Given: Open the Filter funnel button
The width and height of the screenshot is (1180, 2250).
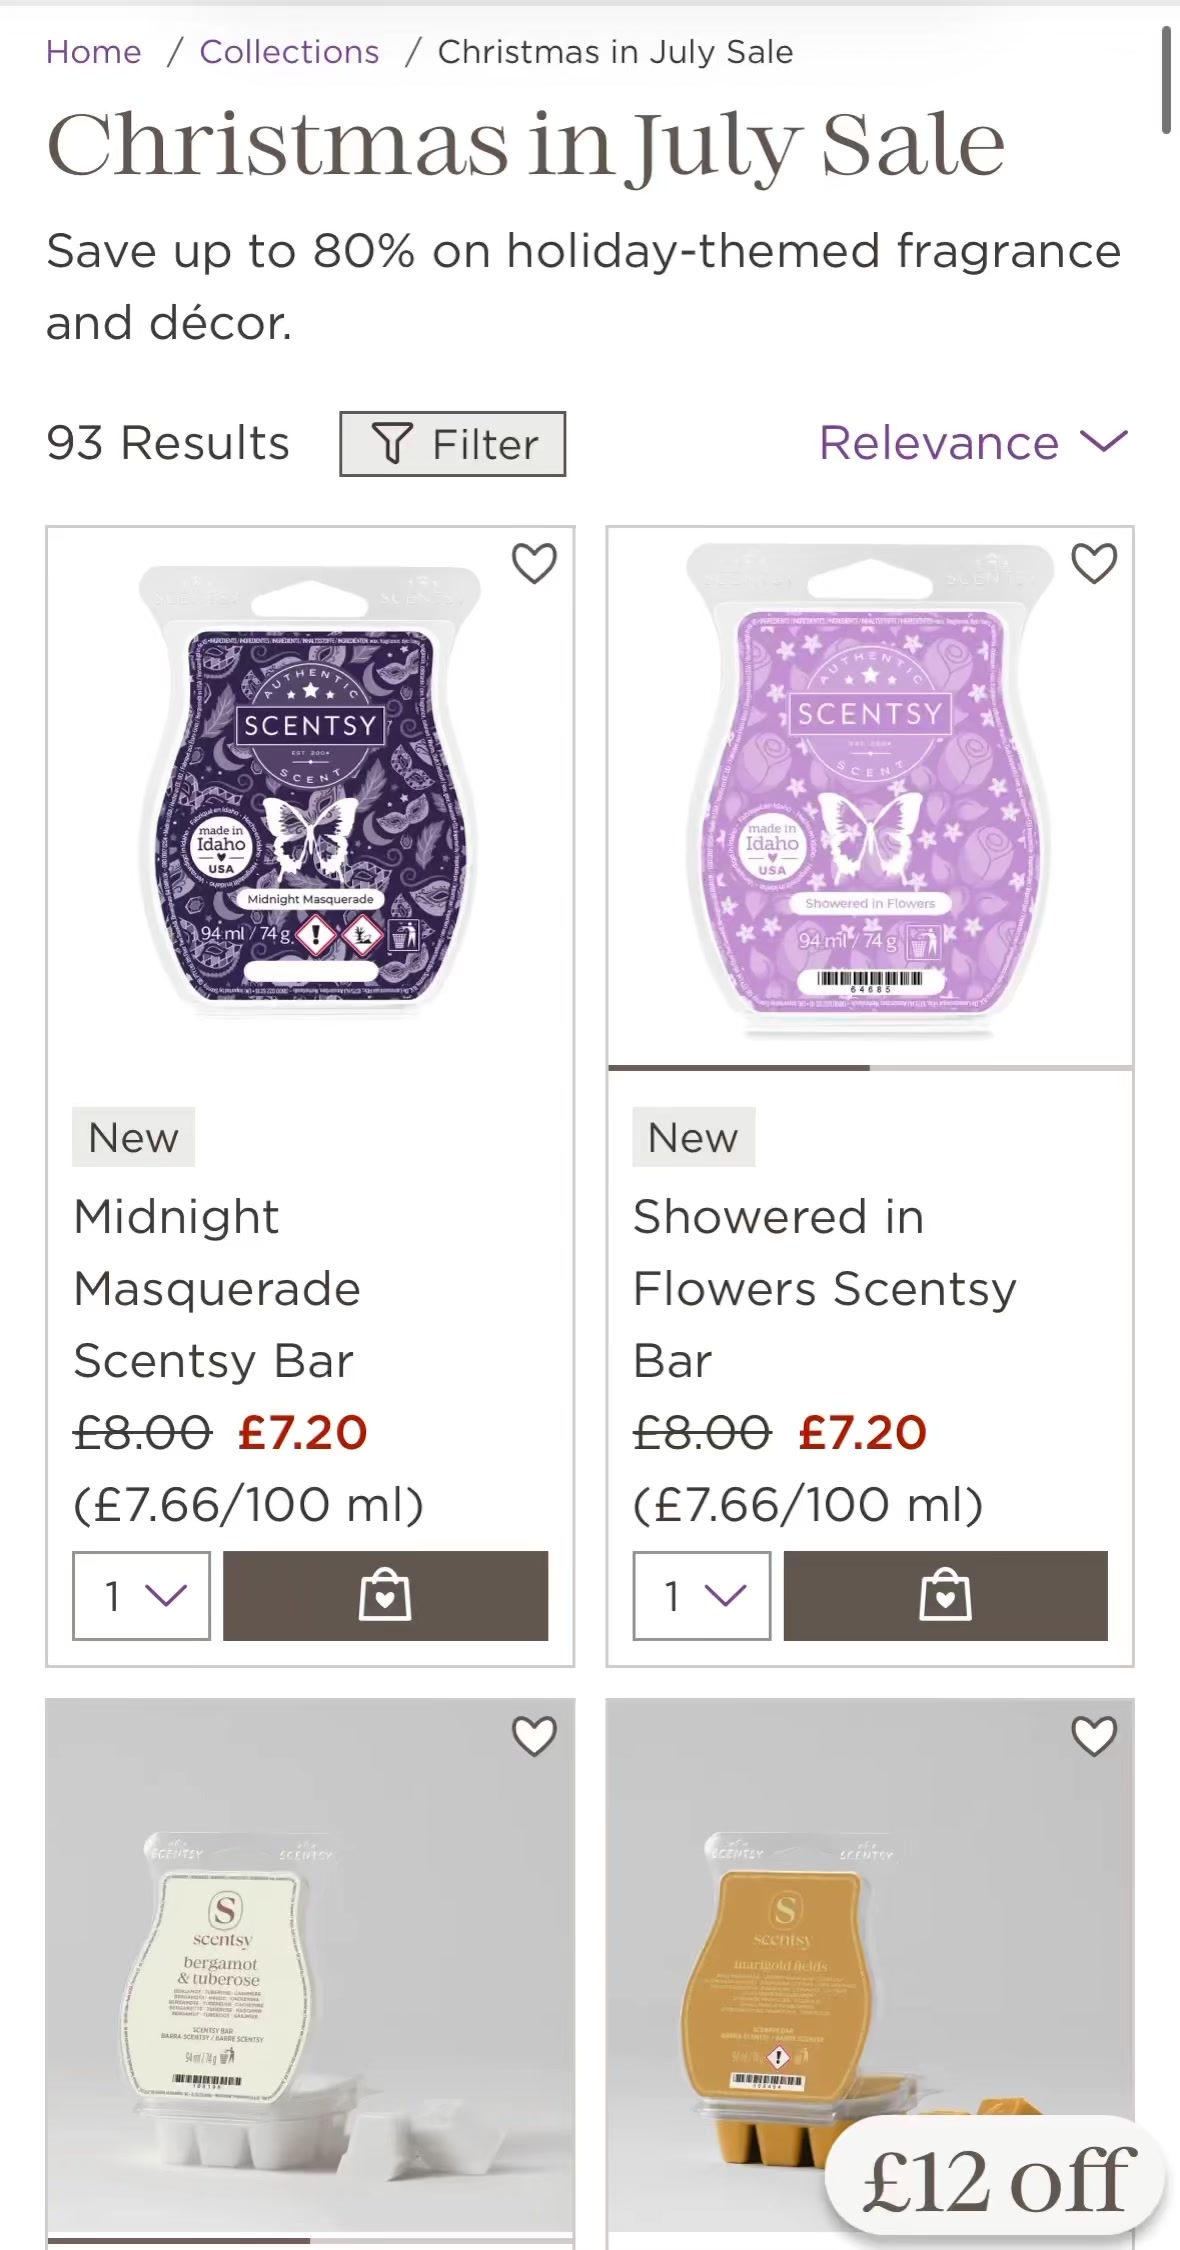Looking at the screenshot, I should [x=452, y=443].
